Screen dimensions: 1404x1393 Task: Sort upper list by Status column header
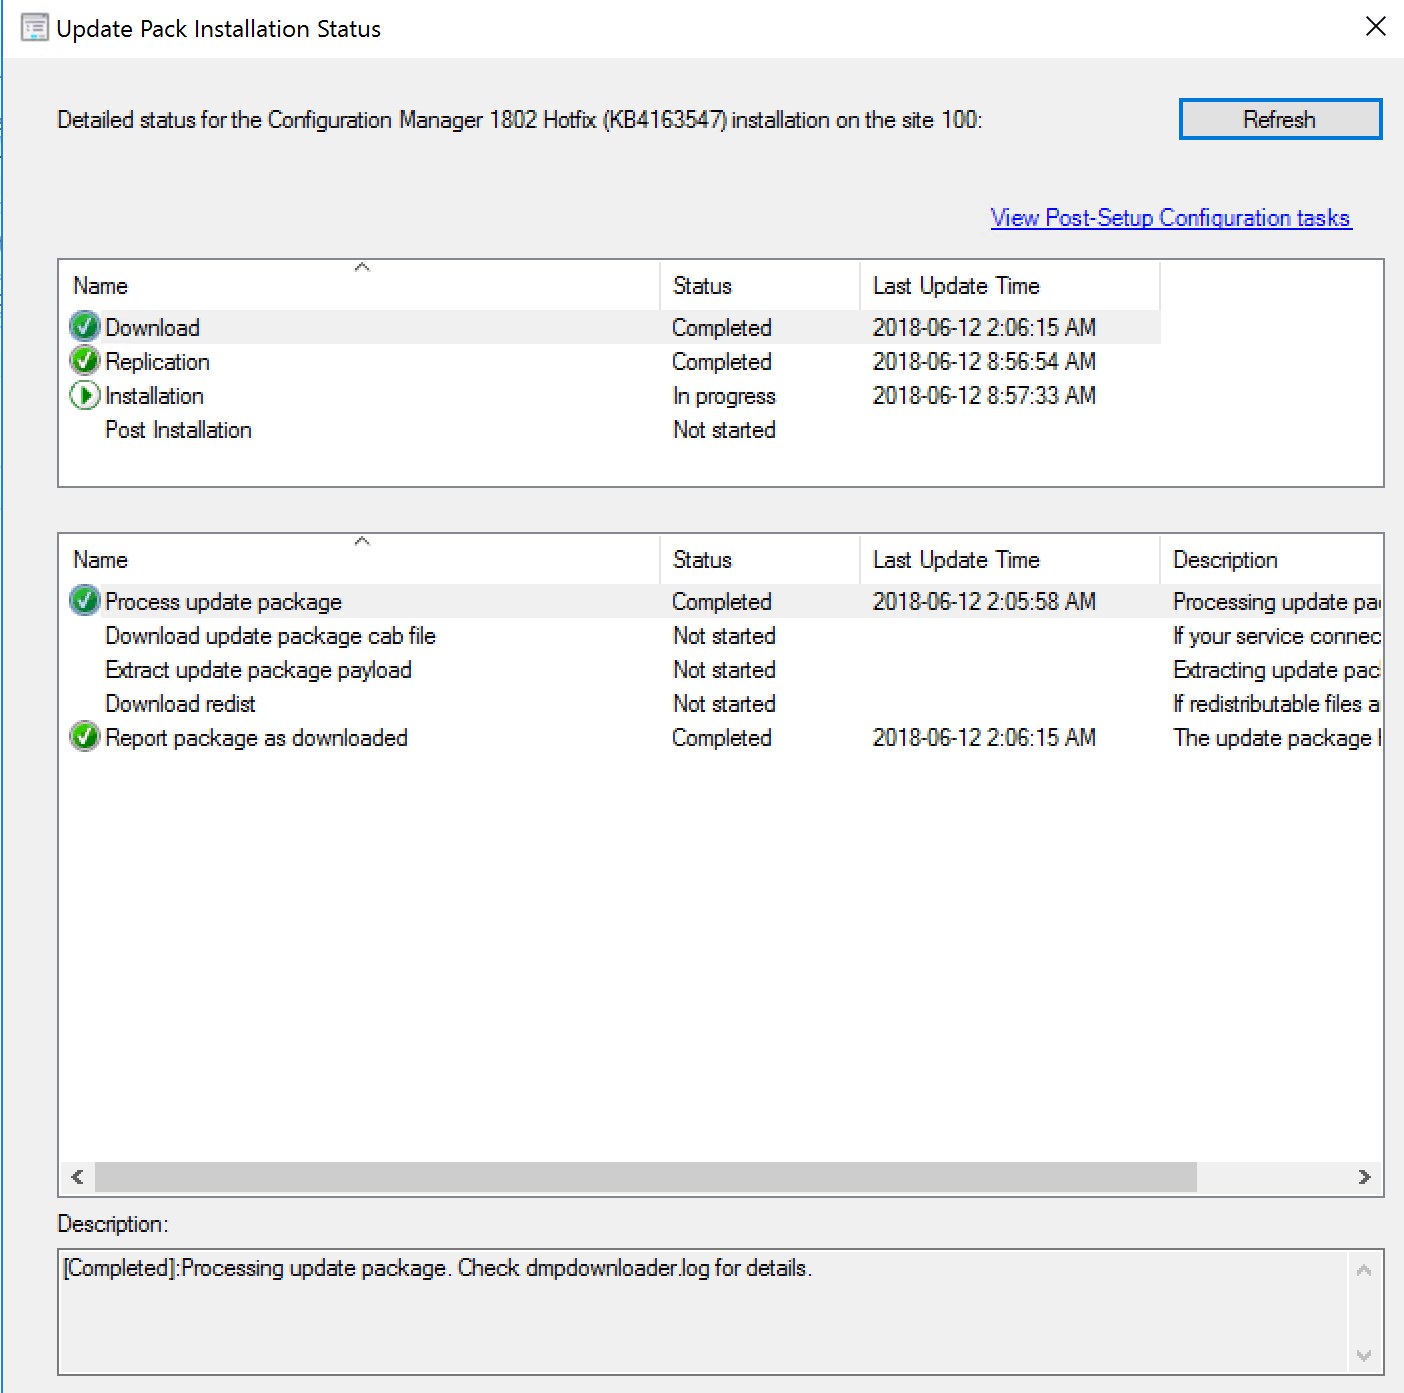[x=760, y=285]
